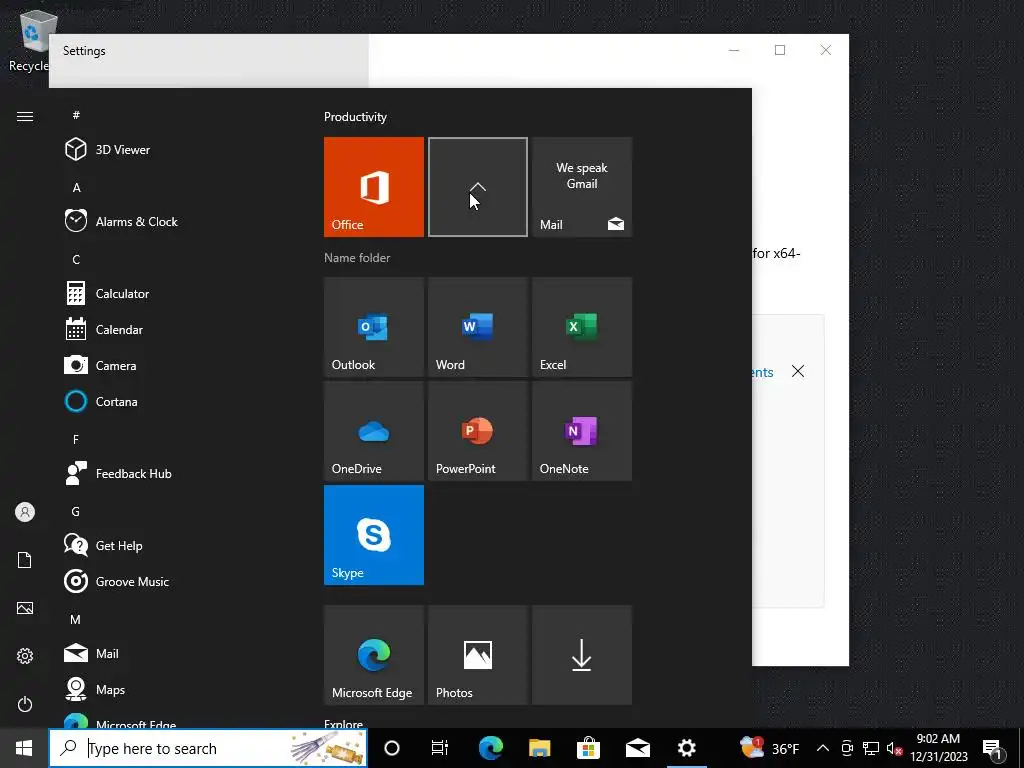
Task: Click the Skype tile
Action: pos(374,535)
